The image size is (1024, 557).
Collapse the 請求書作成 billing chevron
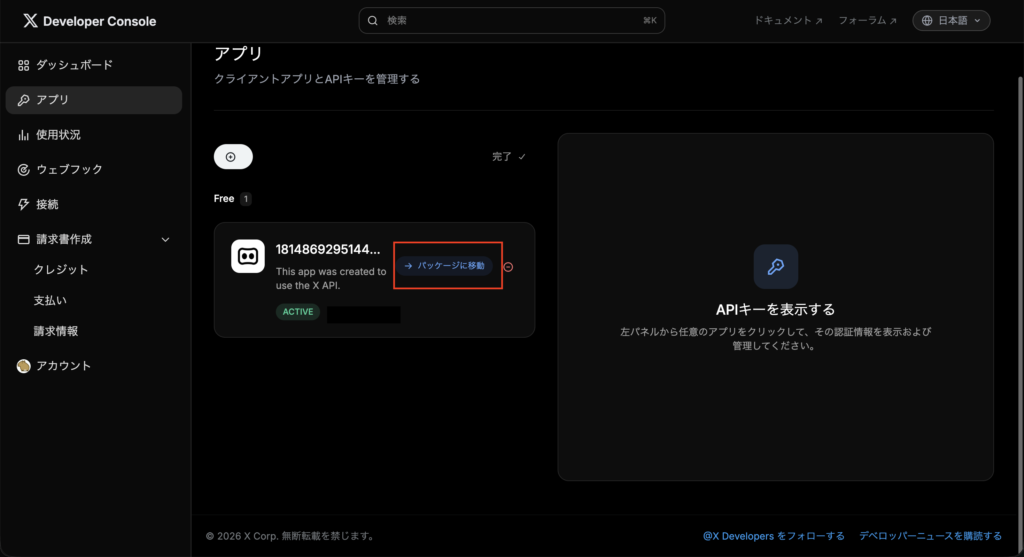(166, 240)
